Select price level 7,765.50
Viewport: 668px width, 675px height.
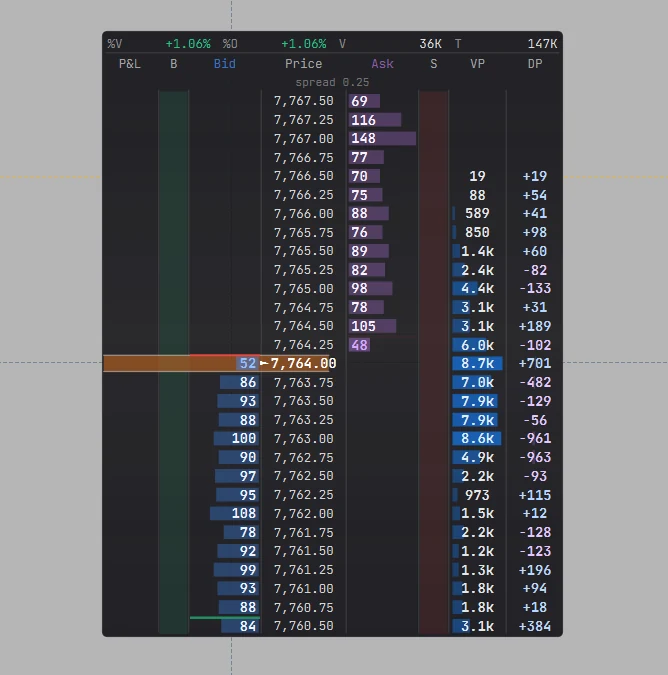tap(303, 251)
